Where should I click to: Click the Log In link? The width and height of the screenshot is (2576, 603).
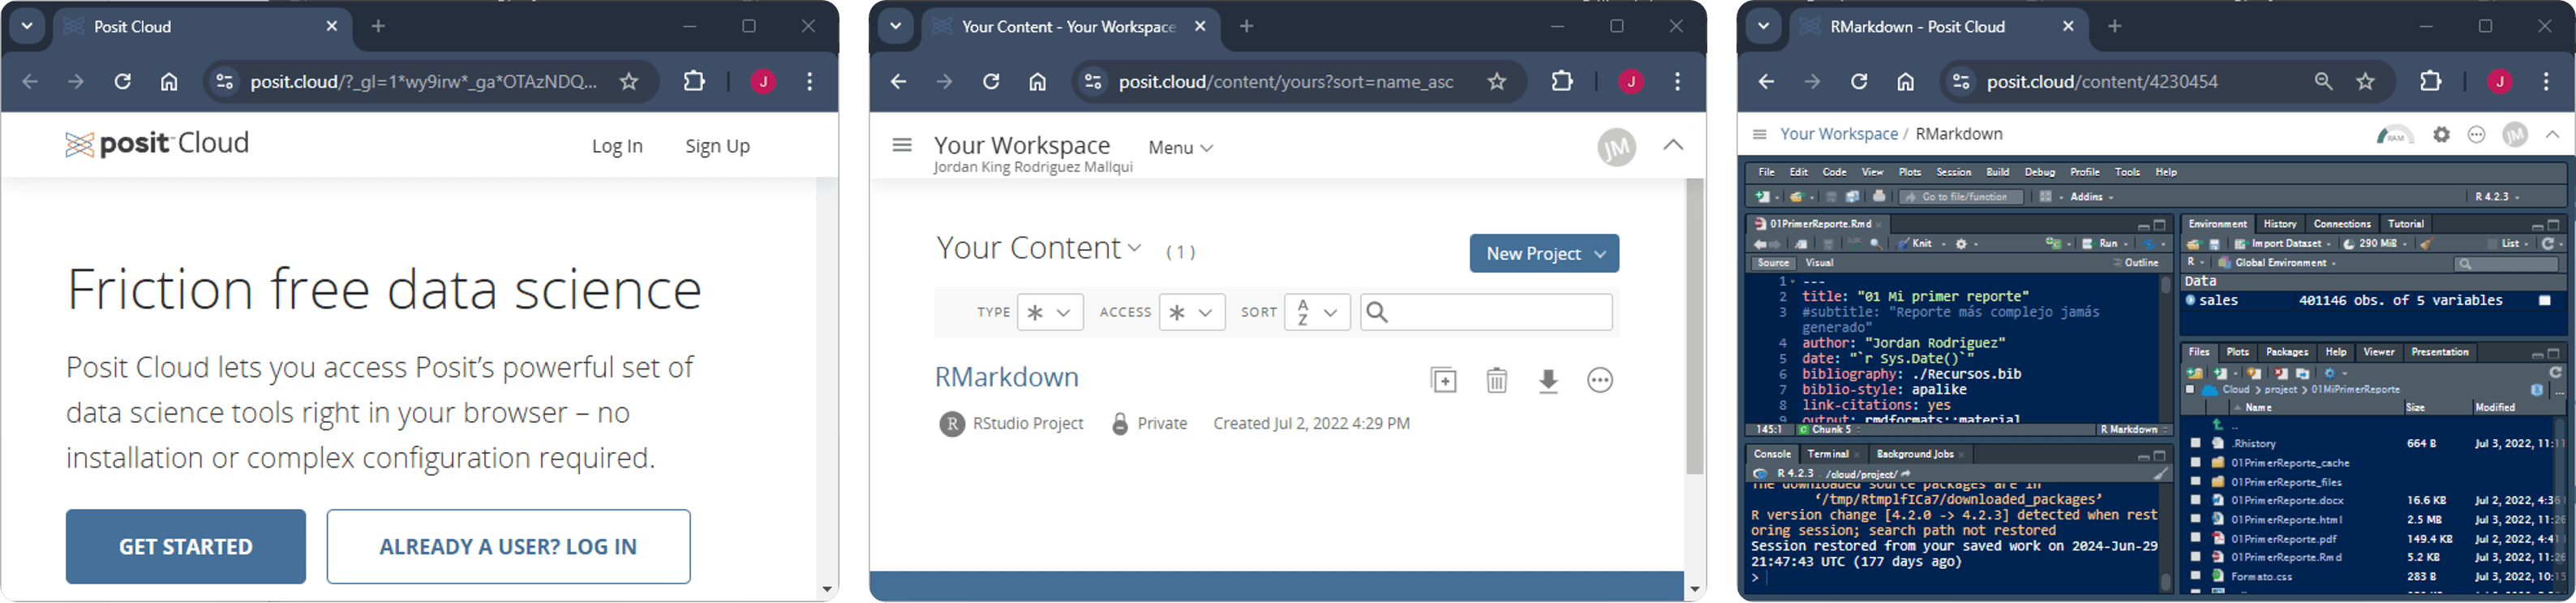[617, 146]
